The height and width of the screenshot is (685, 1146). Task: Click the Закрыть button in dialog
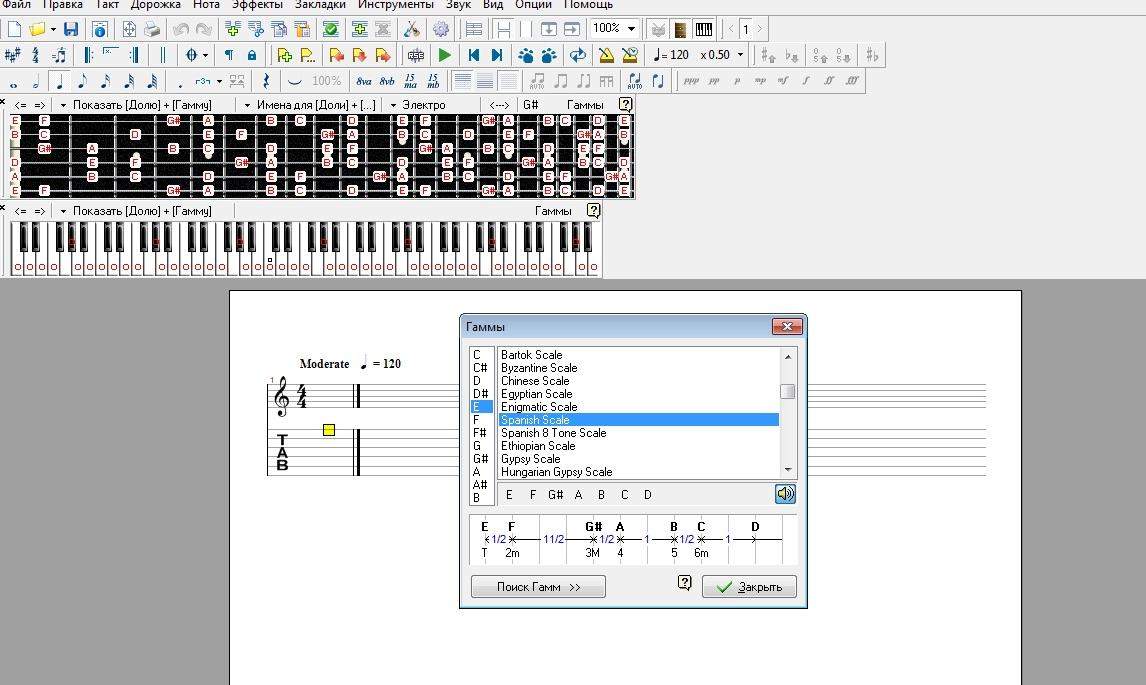tap(749, 587)
